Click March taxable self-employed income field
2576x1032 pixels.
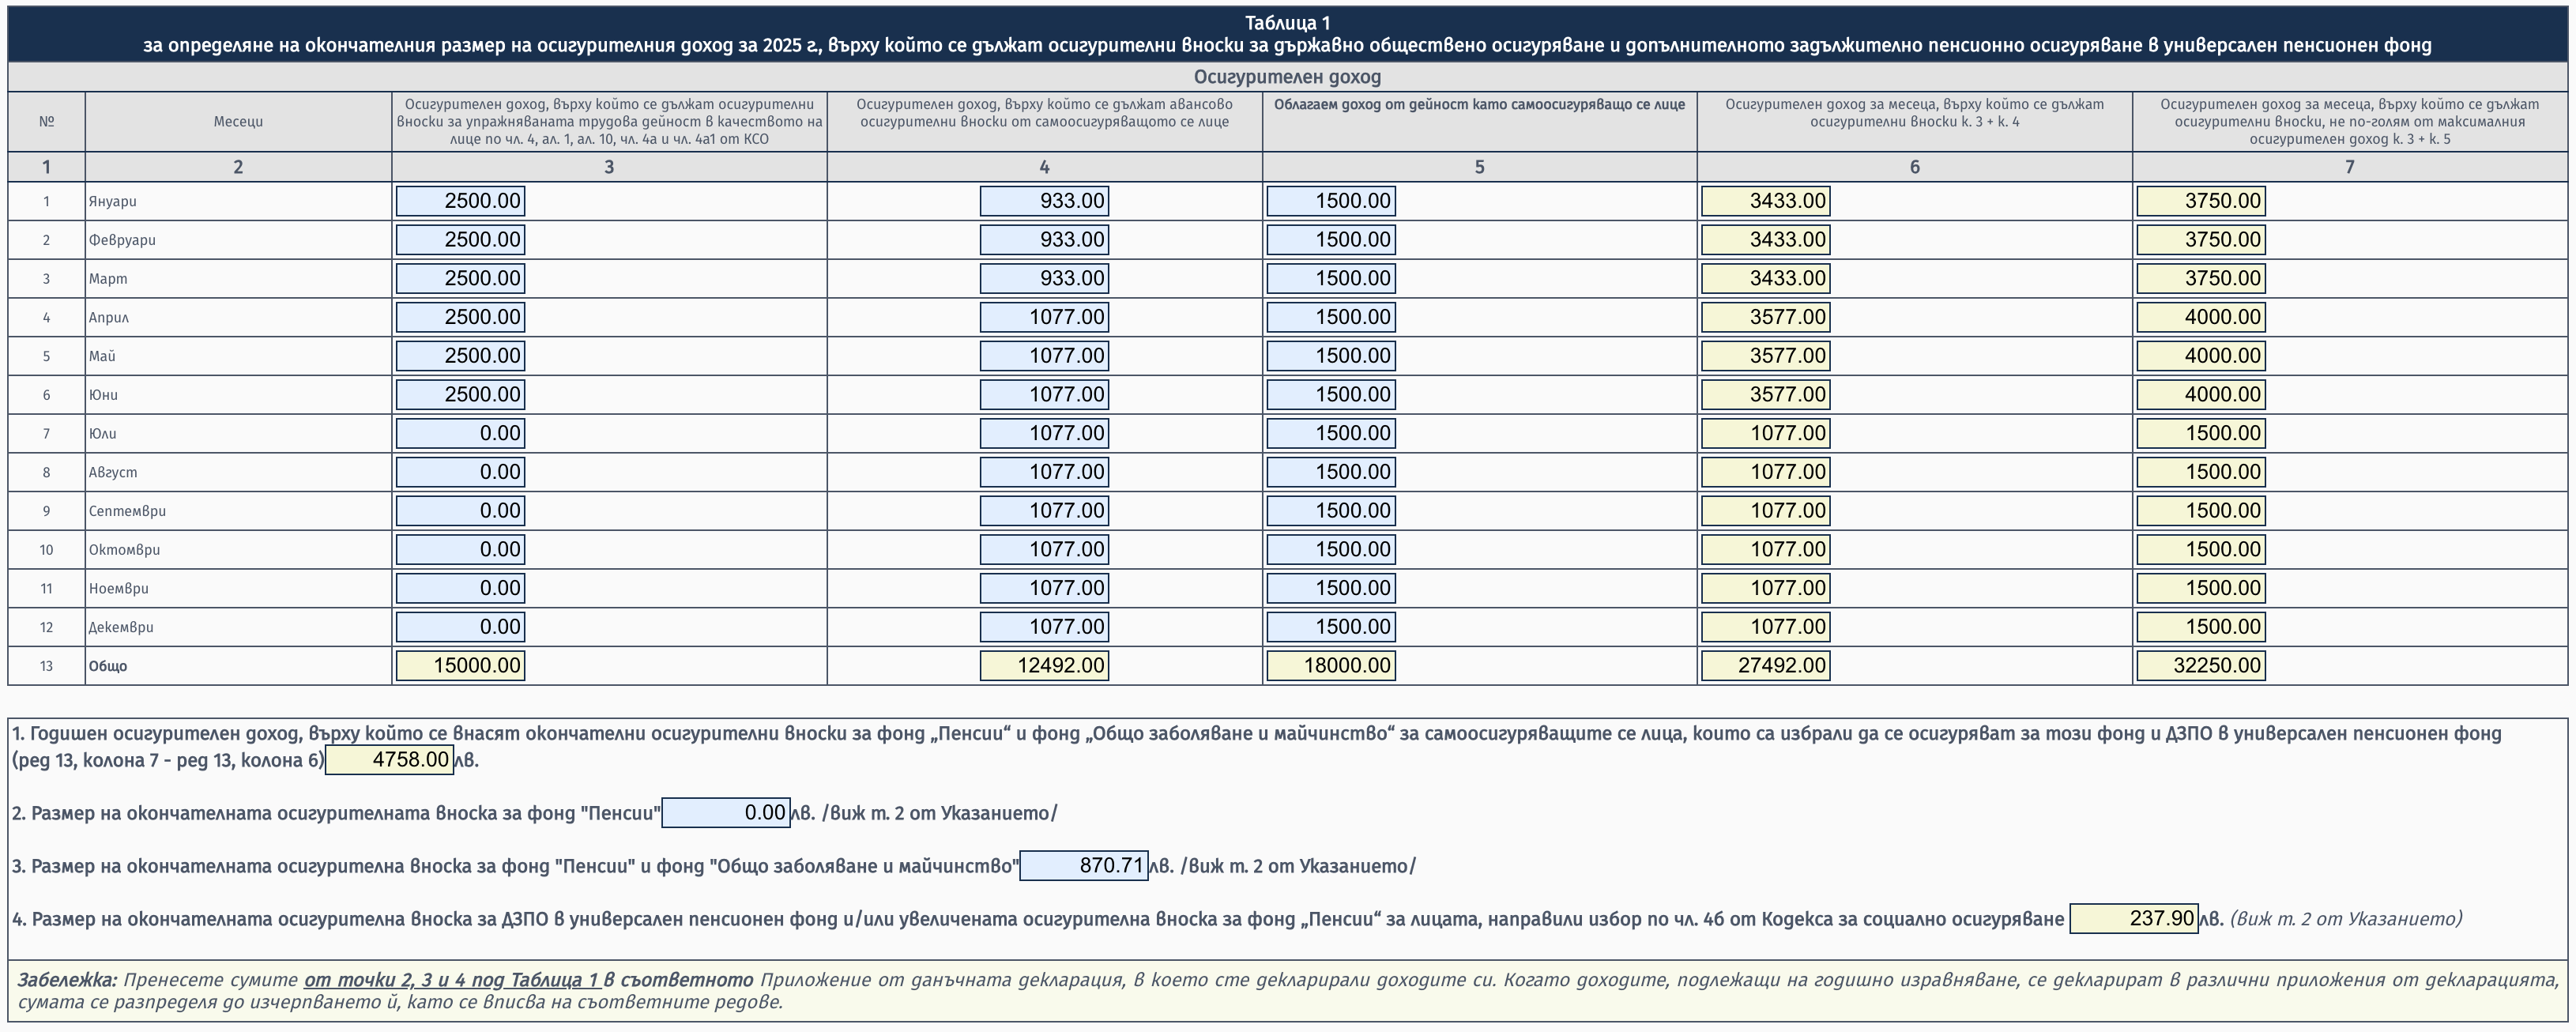point(1331,278)
